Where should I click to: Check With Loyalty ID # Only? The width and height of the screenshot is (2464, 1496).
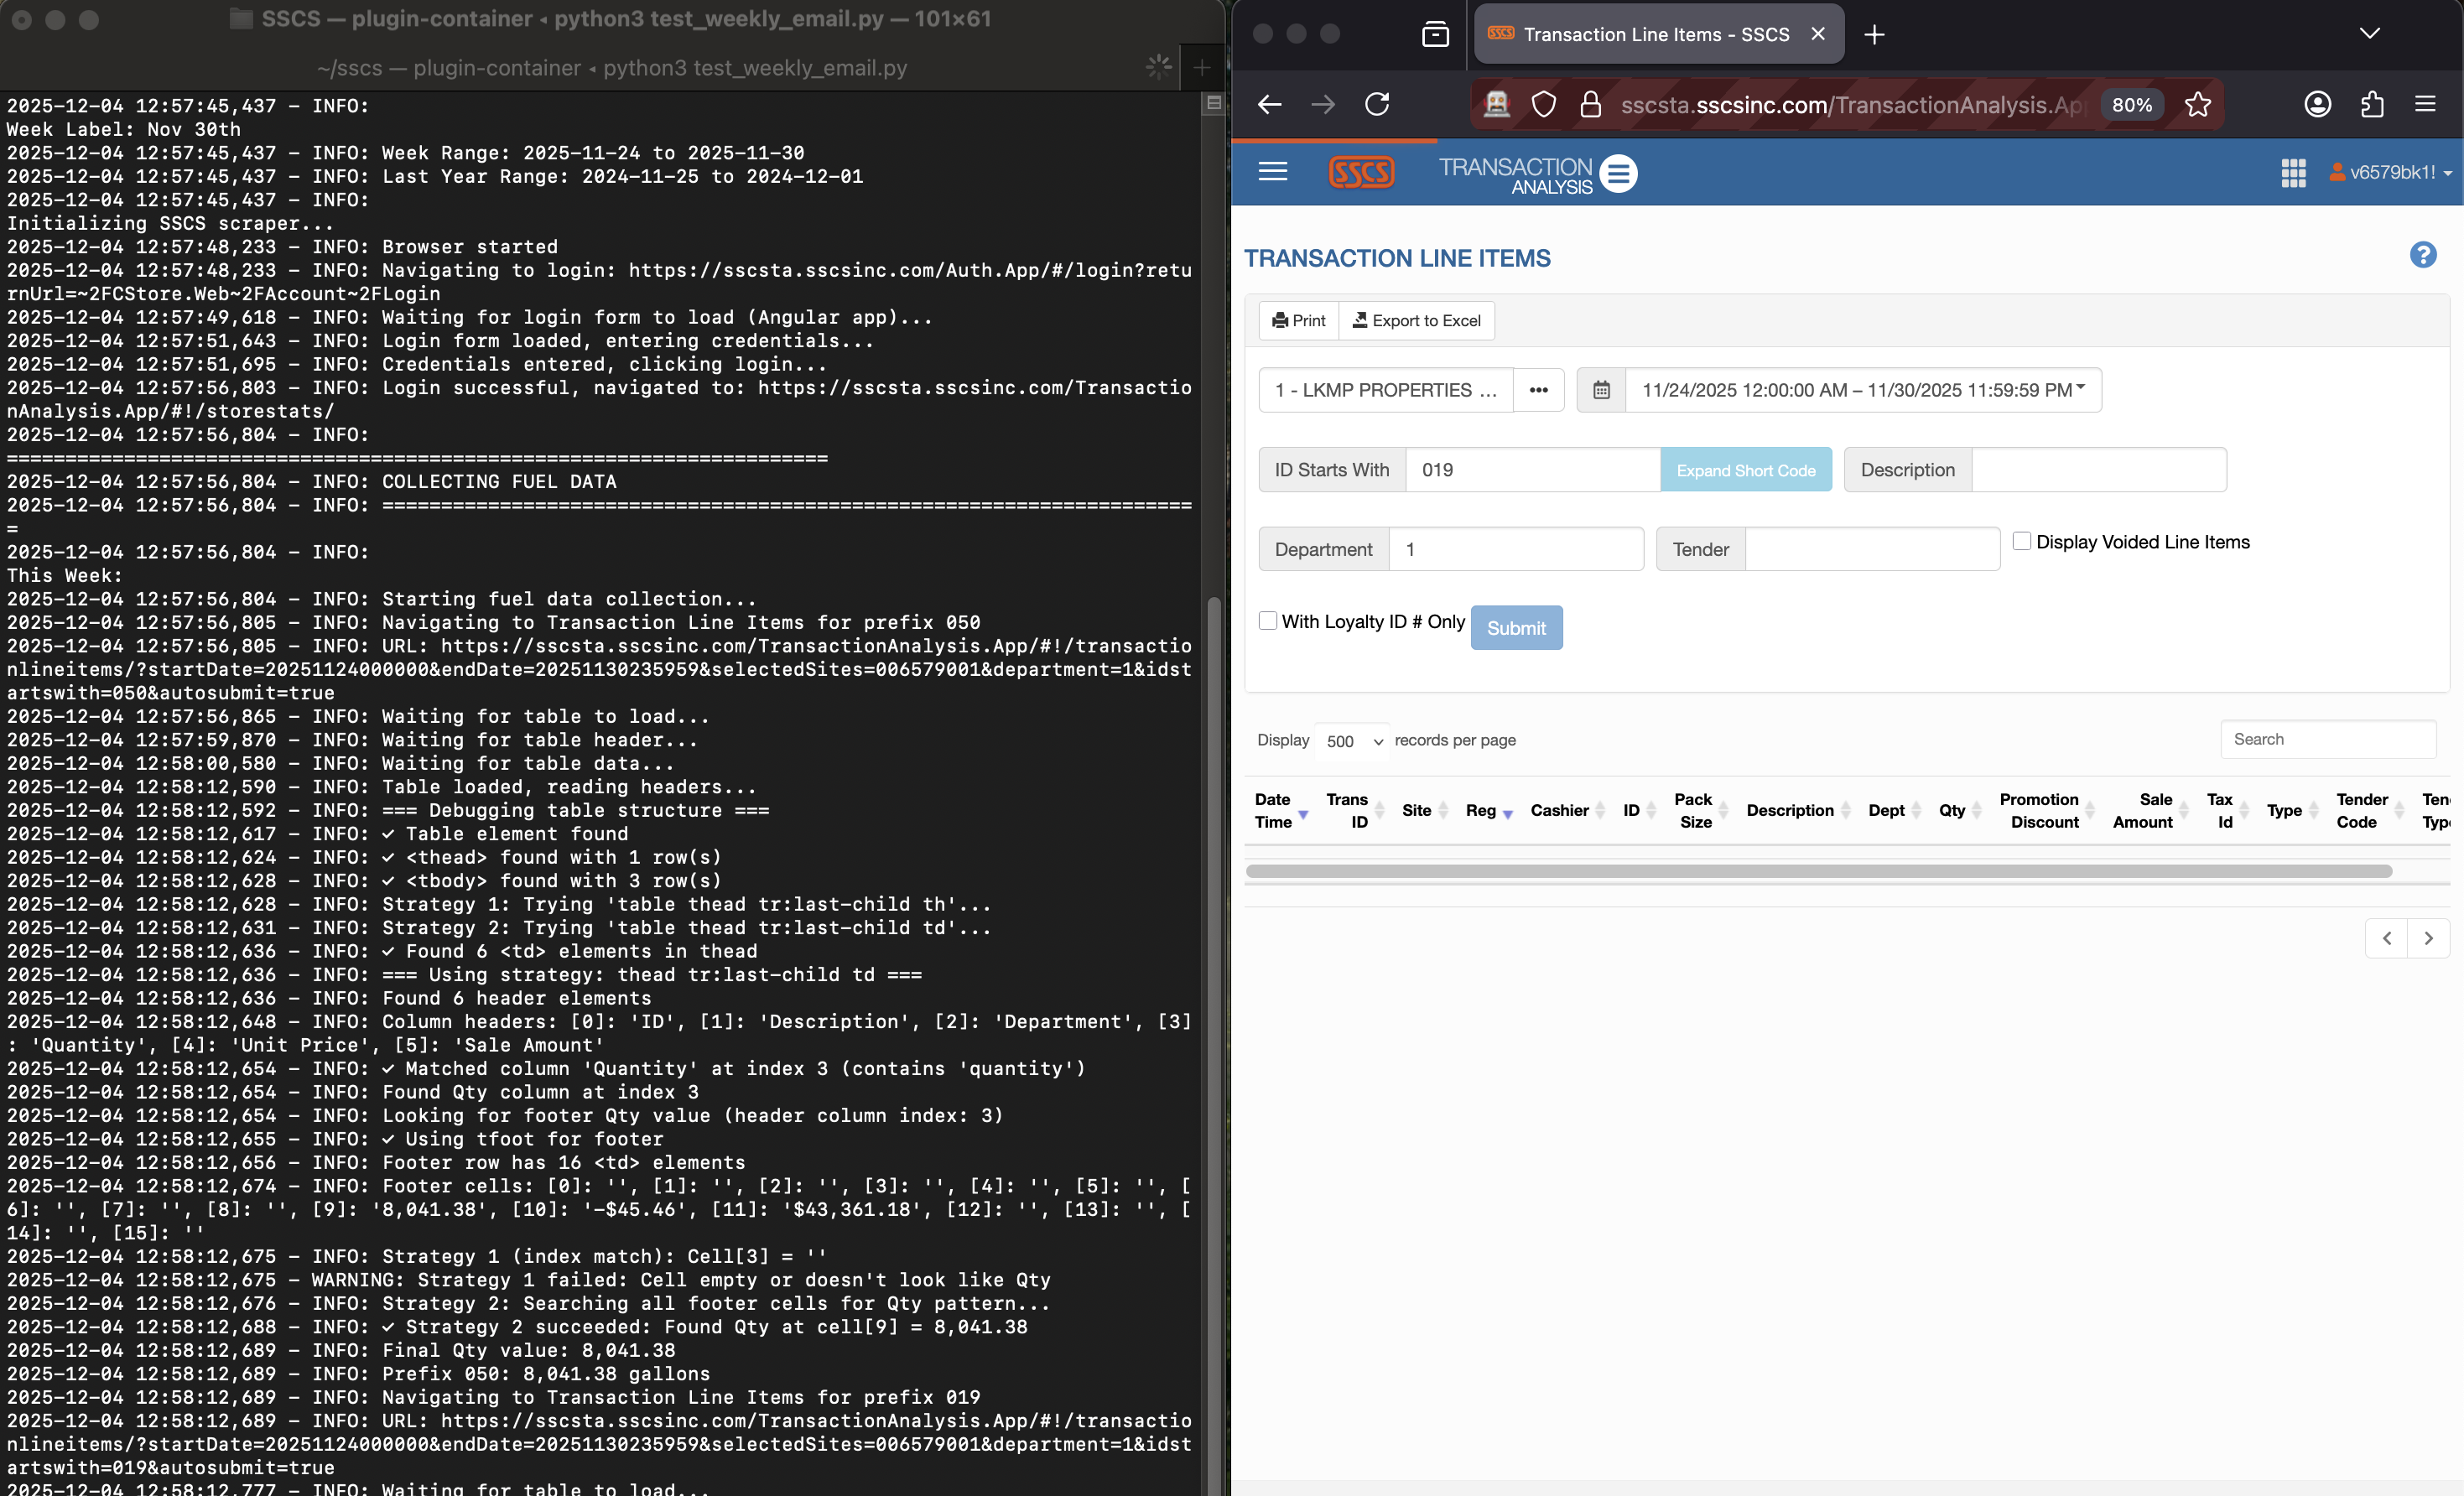click(x=1268, y=620)
